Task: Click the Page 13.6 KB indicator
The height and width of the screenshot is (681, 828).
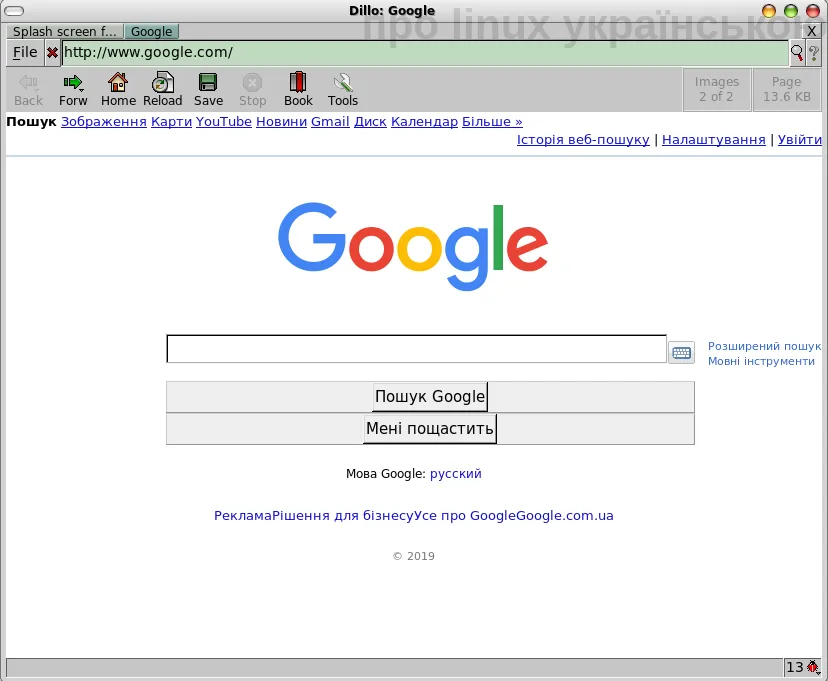Action: pos(786,89)
